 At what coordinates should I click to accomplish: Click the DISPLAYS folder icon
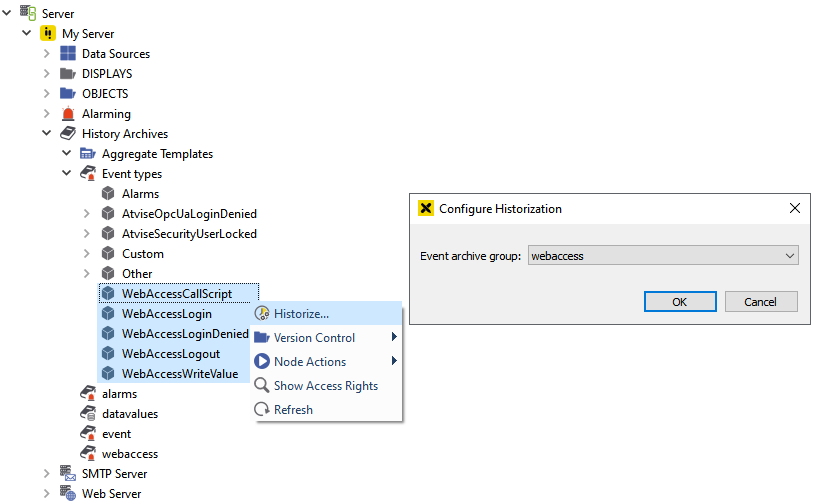click(x=68, y=74)
